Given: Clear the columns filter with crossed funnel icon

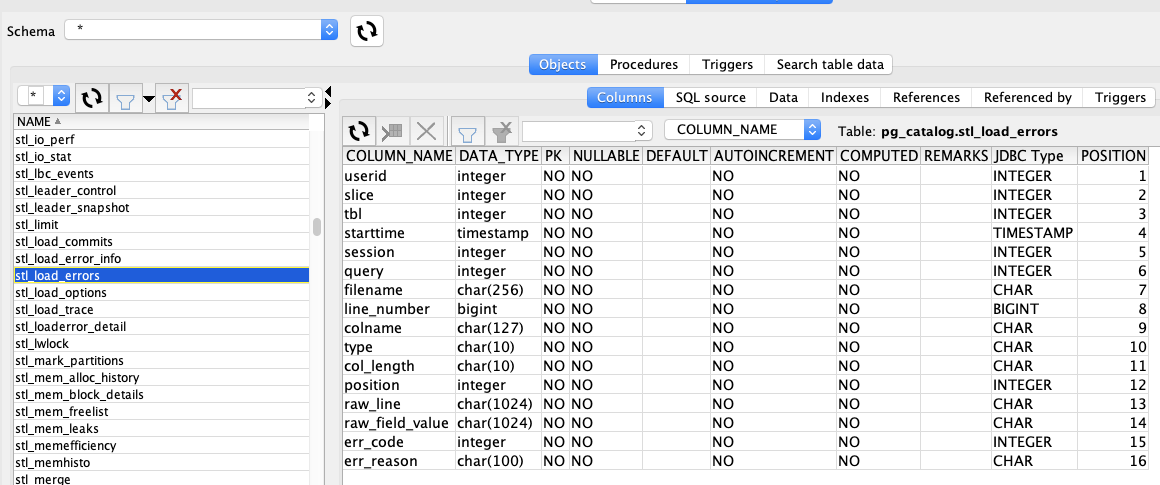Looking at the screenshot, I should 501,130.
